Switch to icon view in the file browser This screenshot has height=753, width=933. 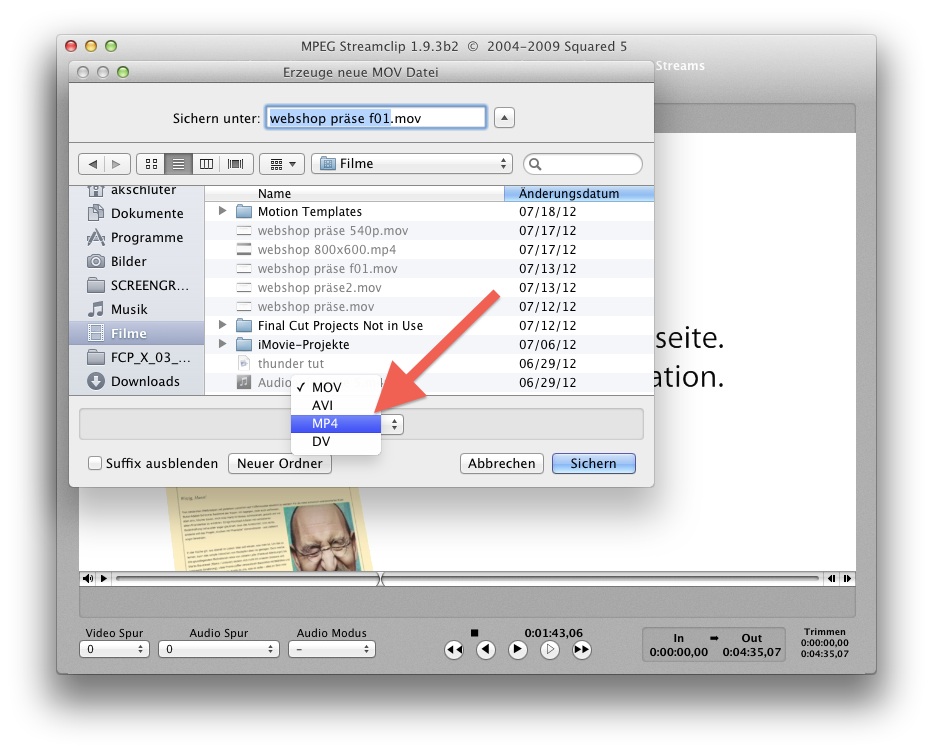(151, 163)
